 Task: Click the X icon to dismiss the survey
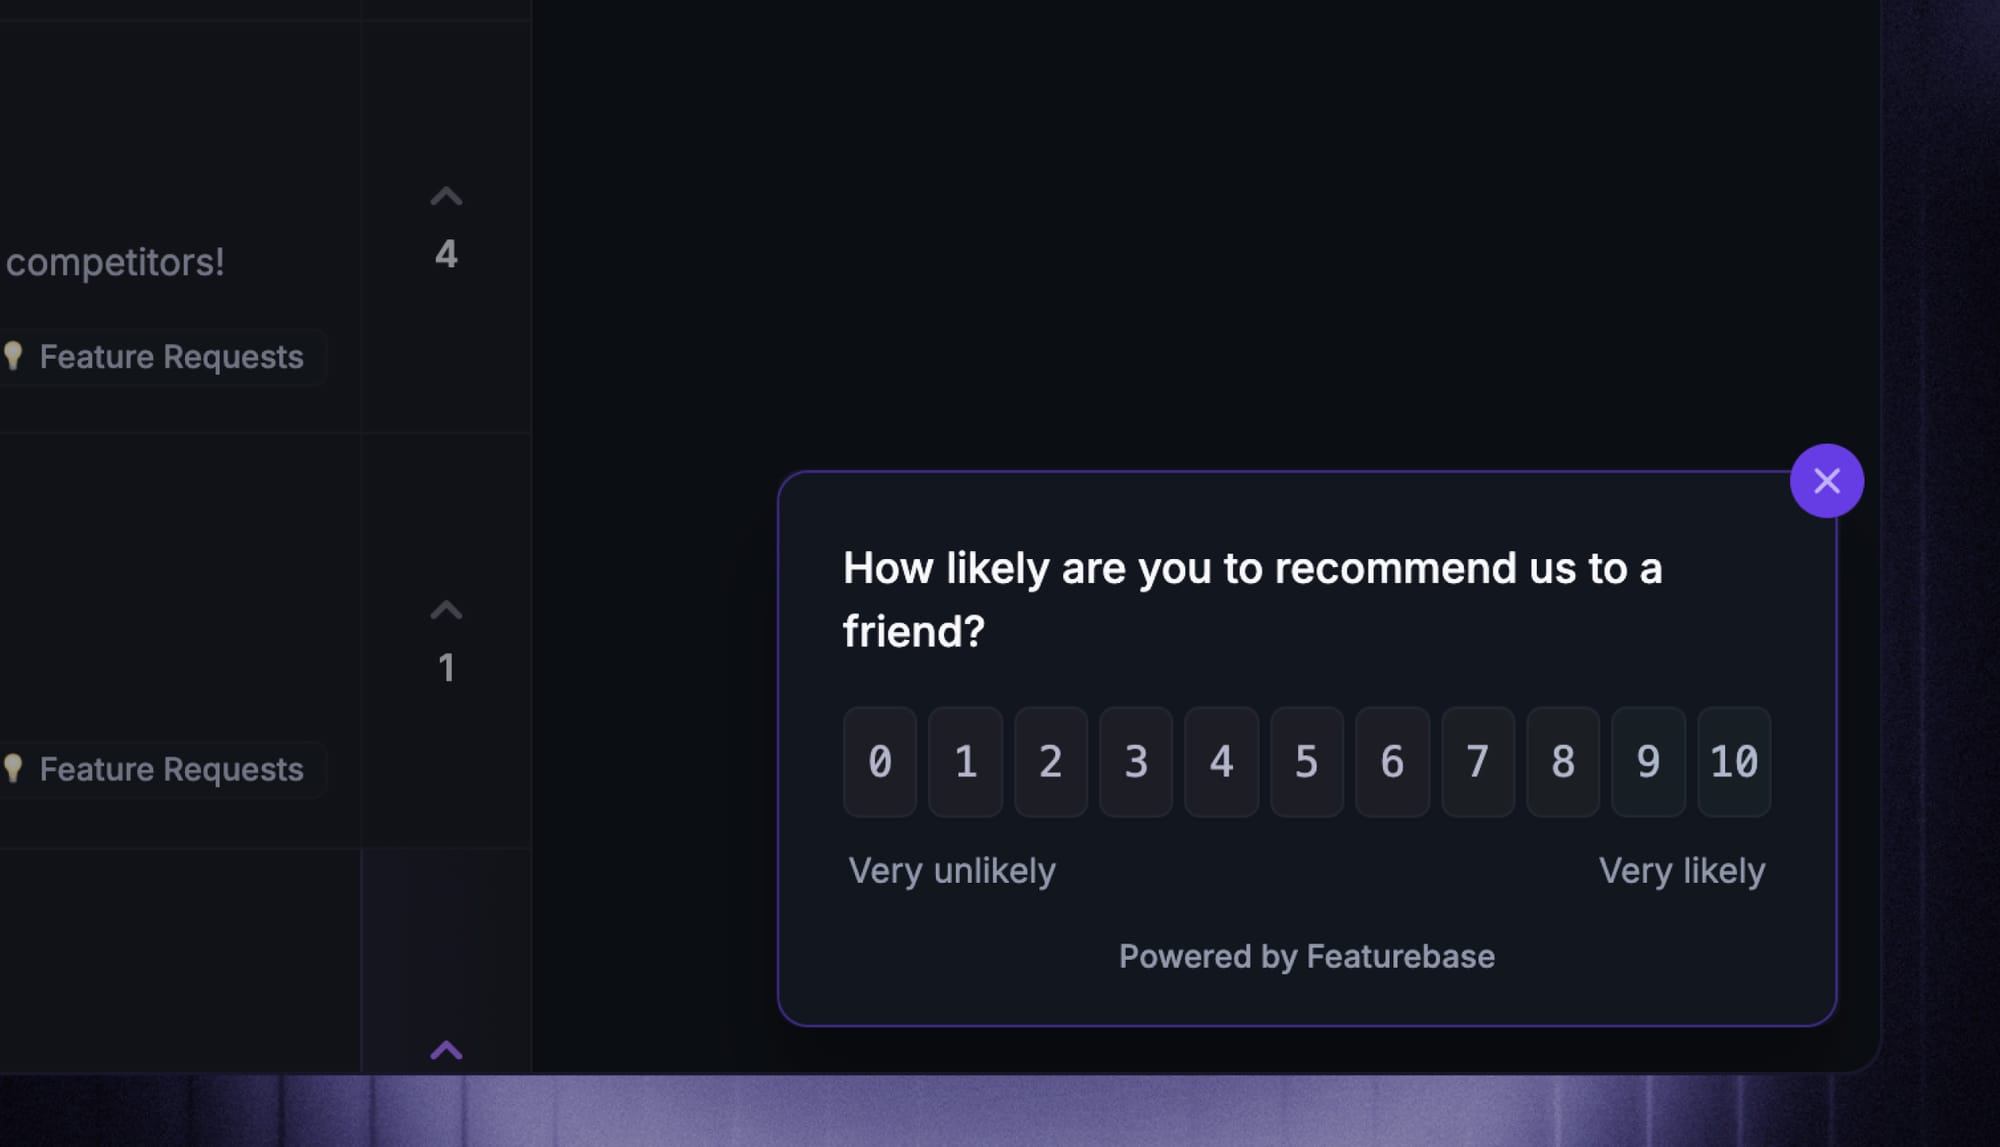tap(1827, 481)
